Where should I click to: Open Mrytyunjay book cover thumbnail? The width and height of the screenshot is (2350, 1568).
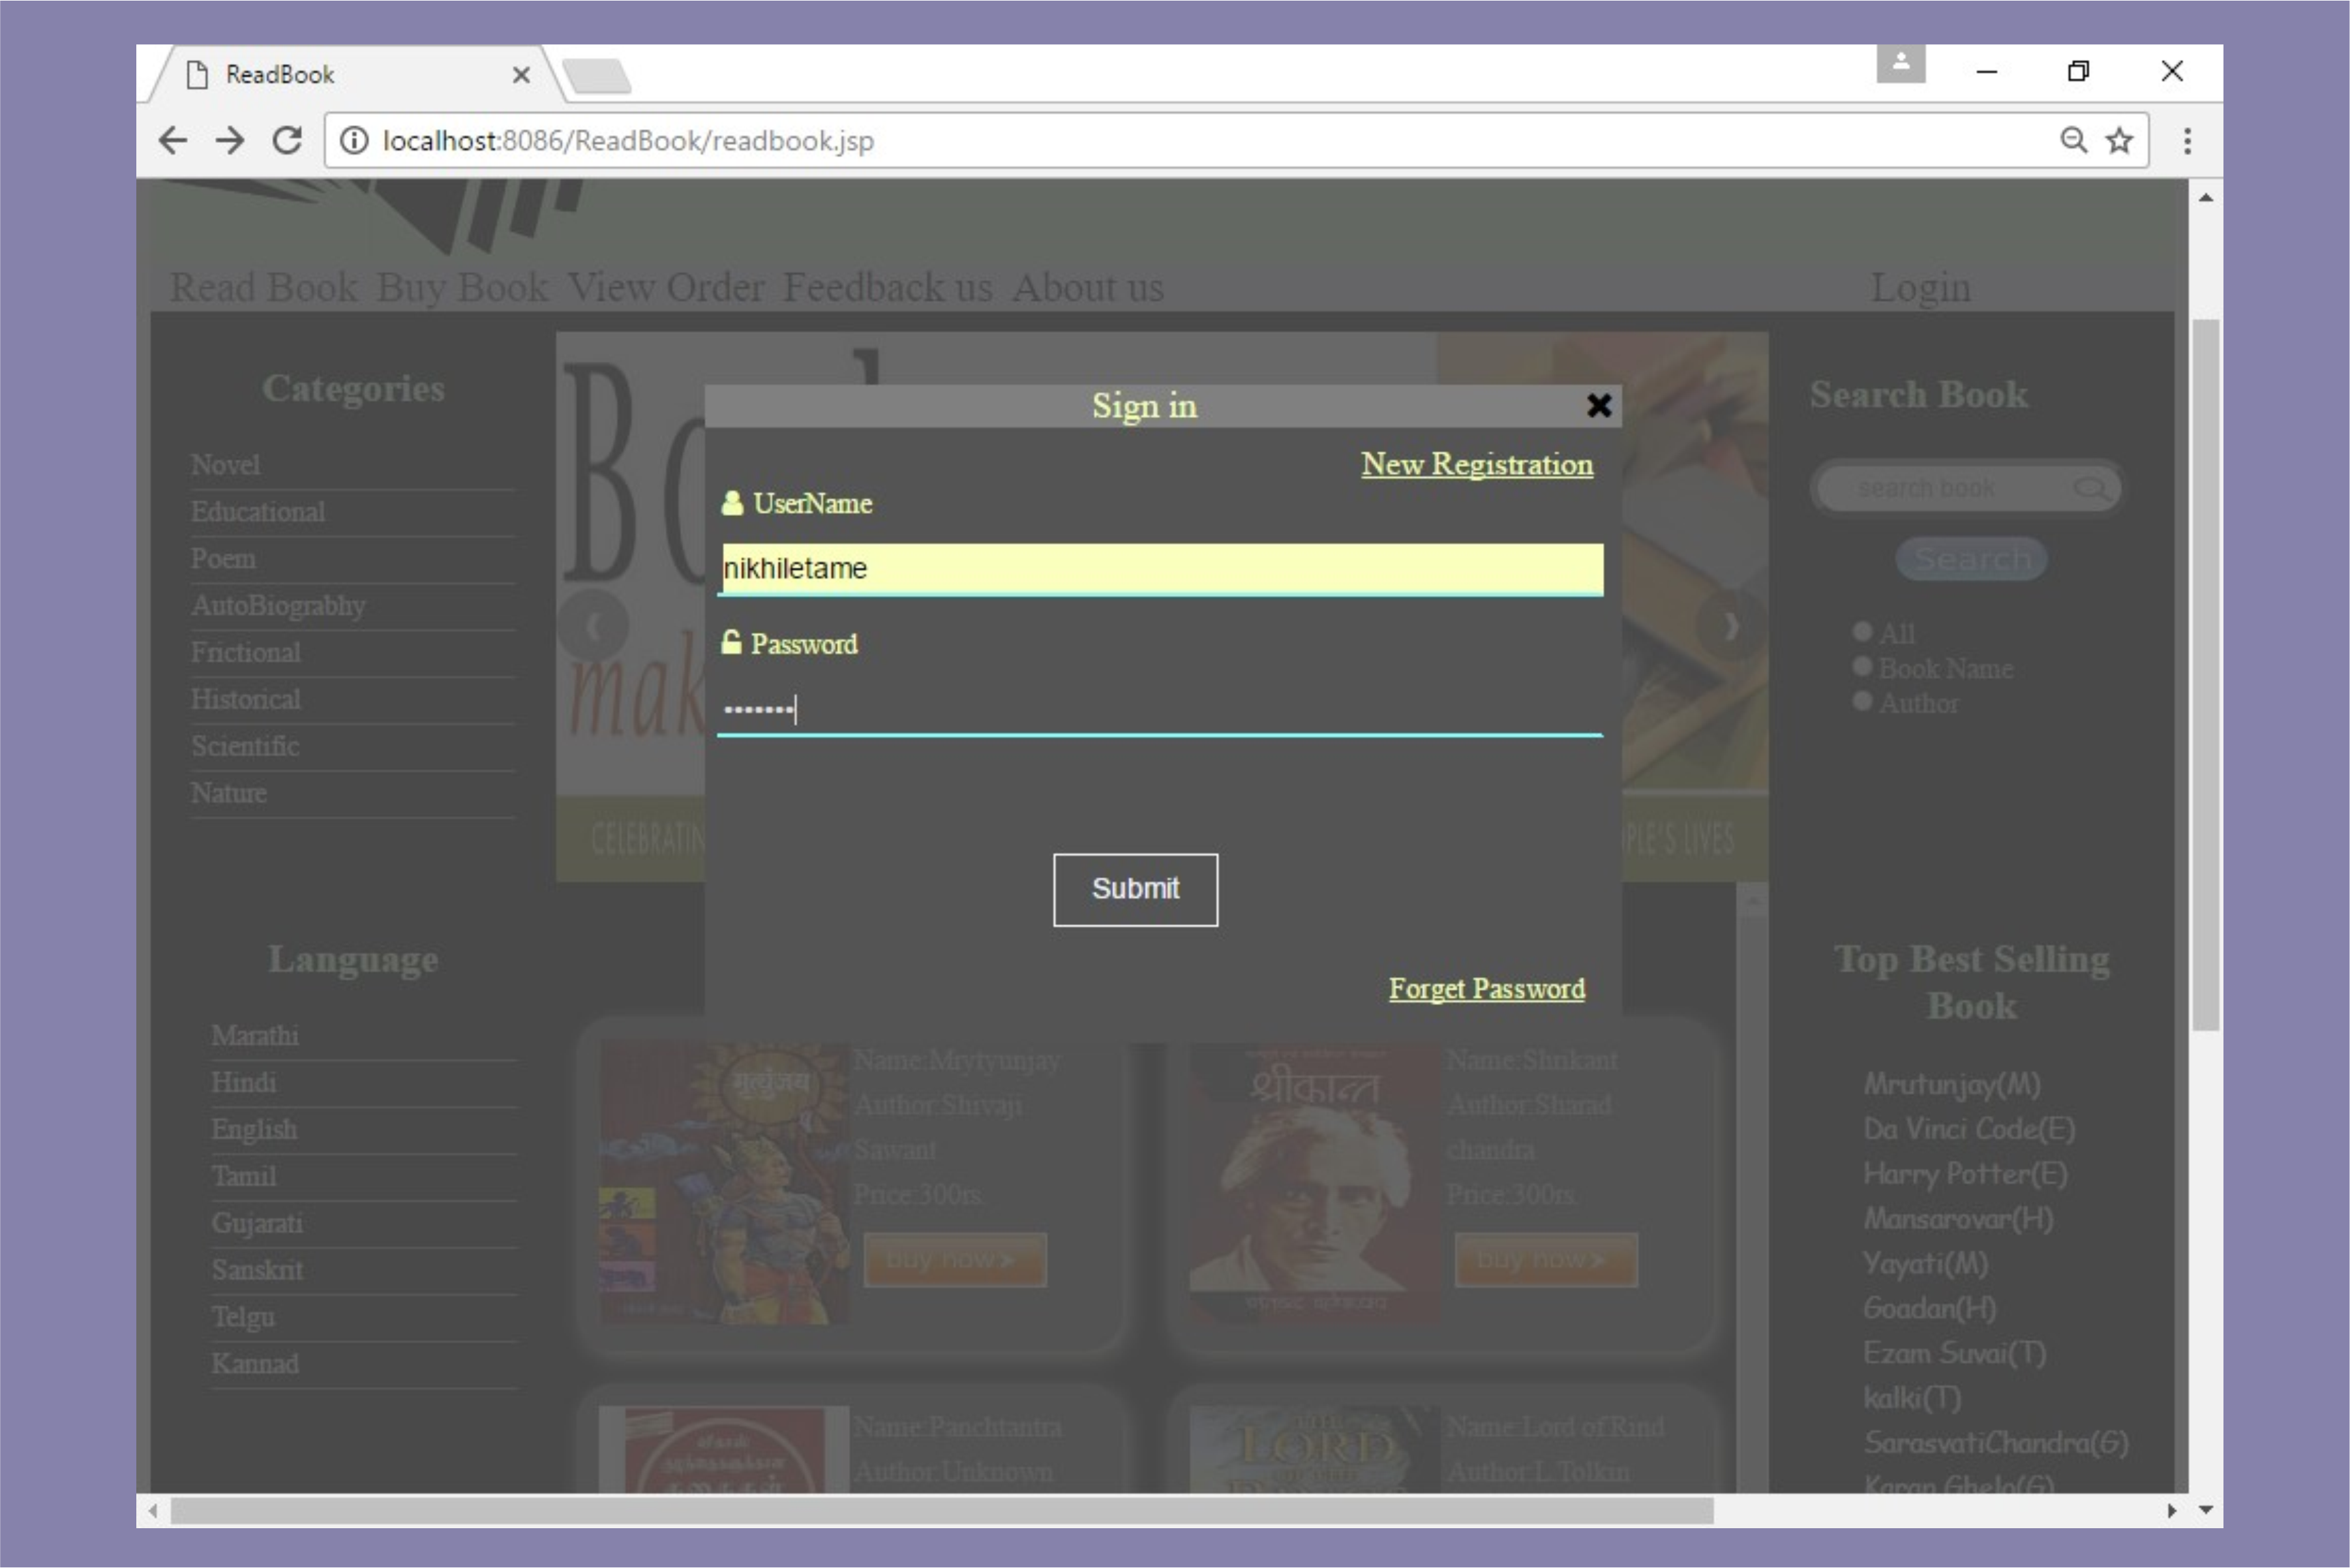pyautogui.click(x=724, y=1183)
